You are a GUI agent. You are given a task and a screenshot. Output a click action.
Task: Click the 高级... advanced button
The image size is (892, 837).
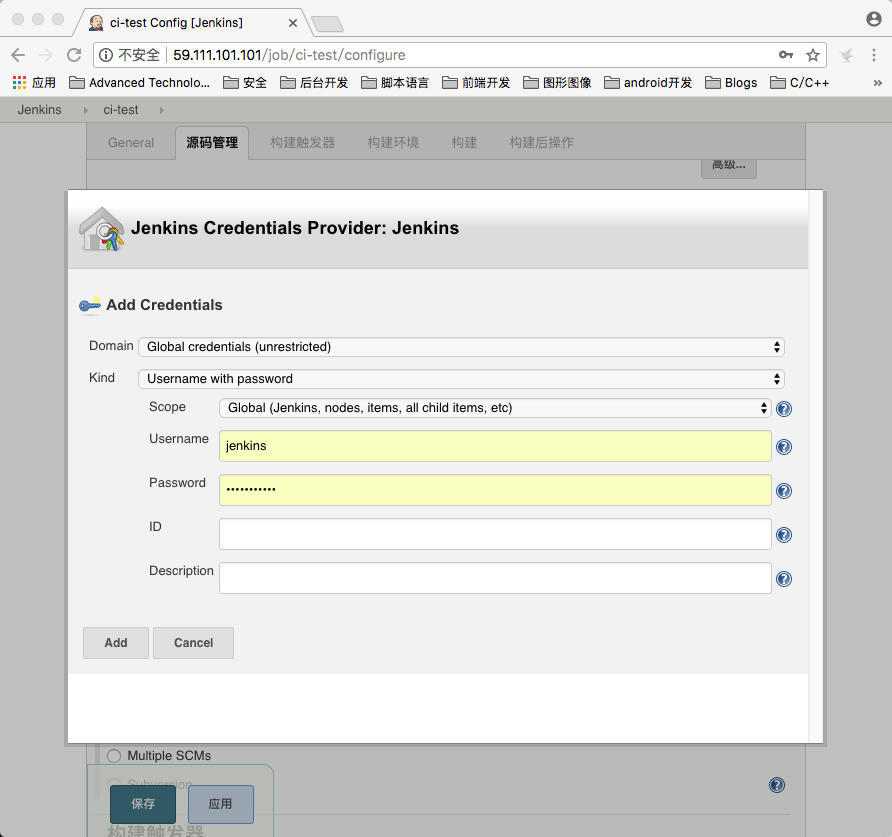click(x=729, y=168)
